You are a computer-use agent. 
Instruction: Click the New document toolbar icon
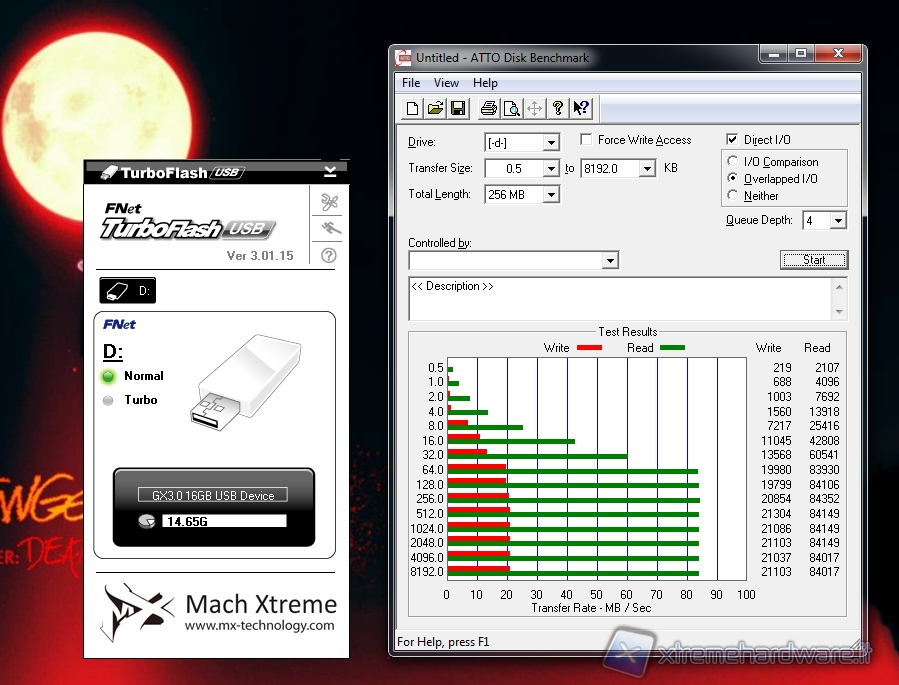[413, 108]
